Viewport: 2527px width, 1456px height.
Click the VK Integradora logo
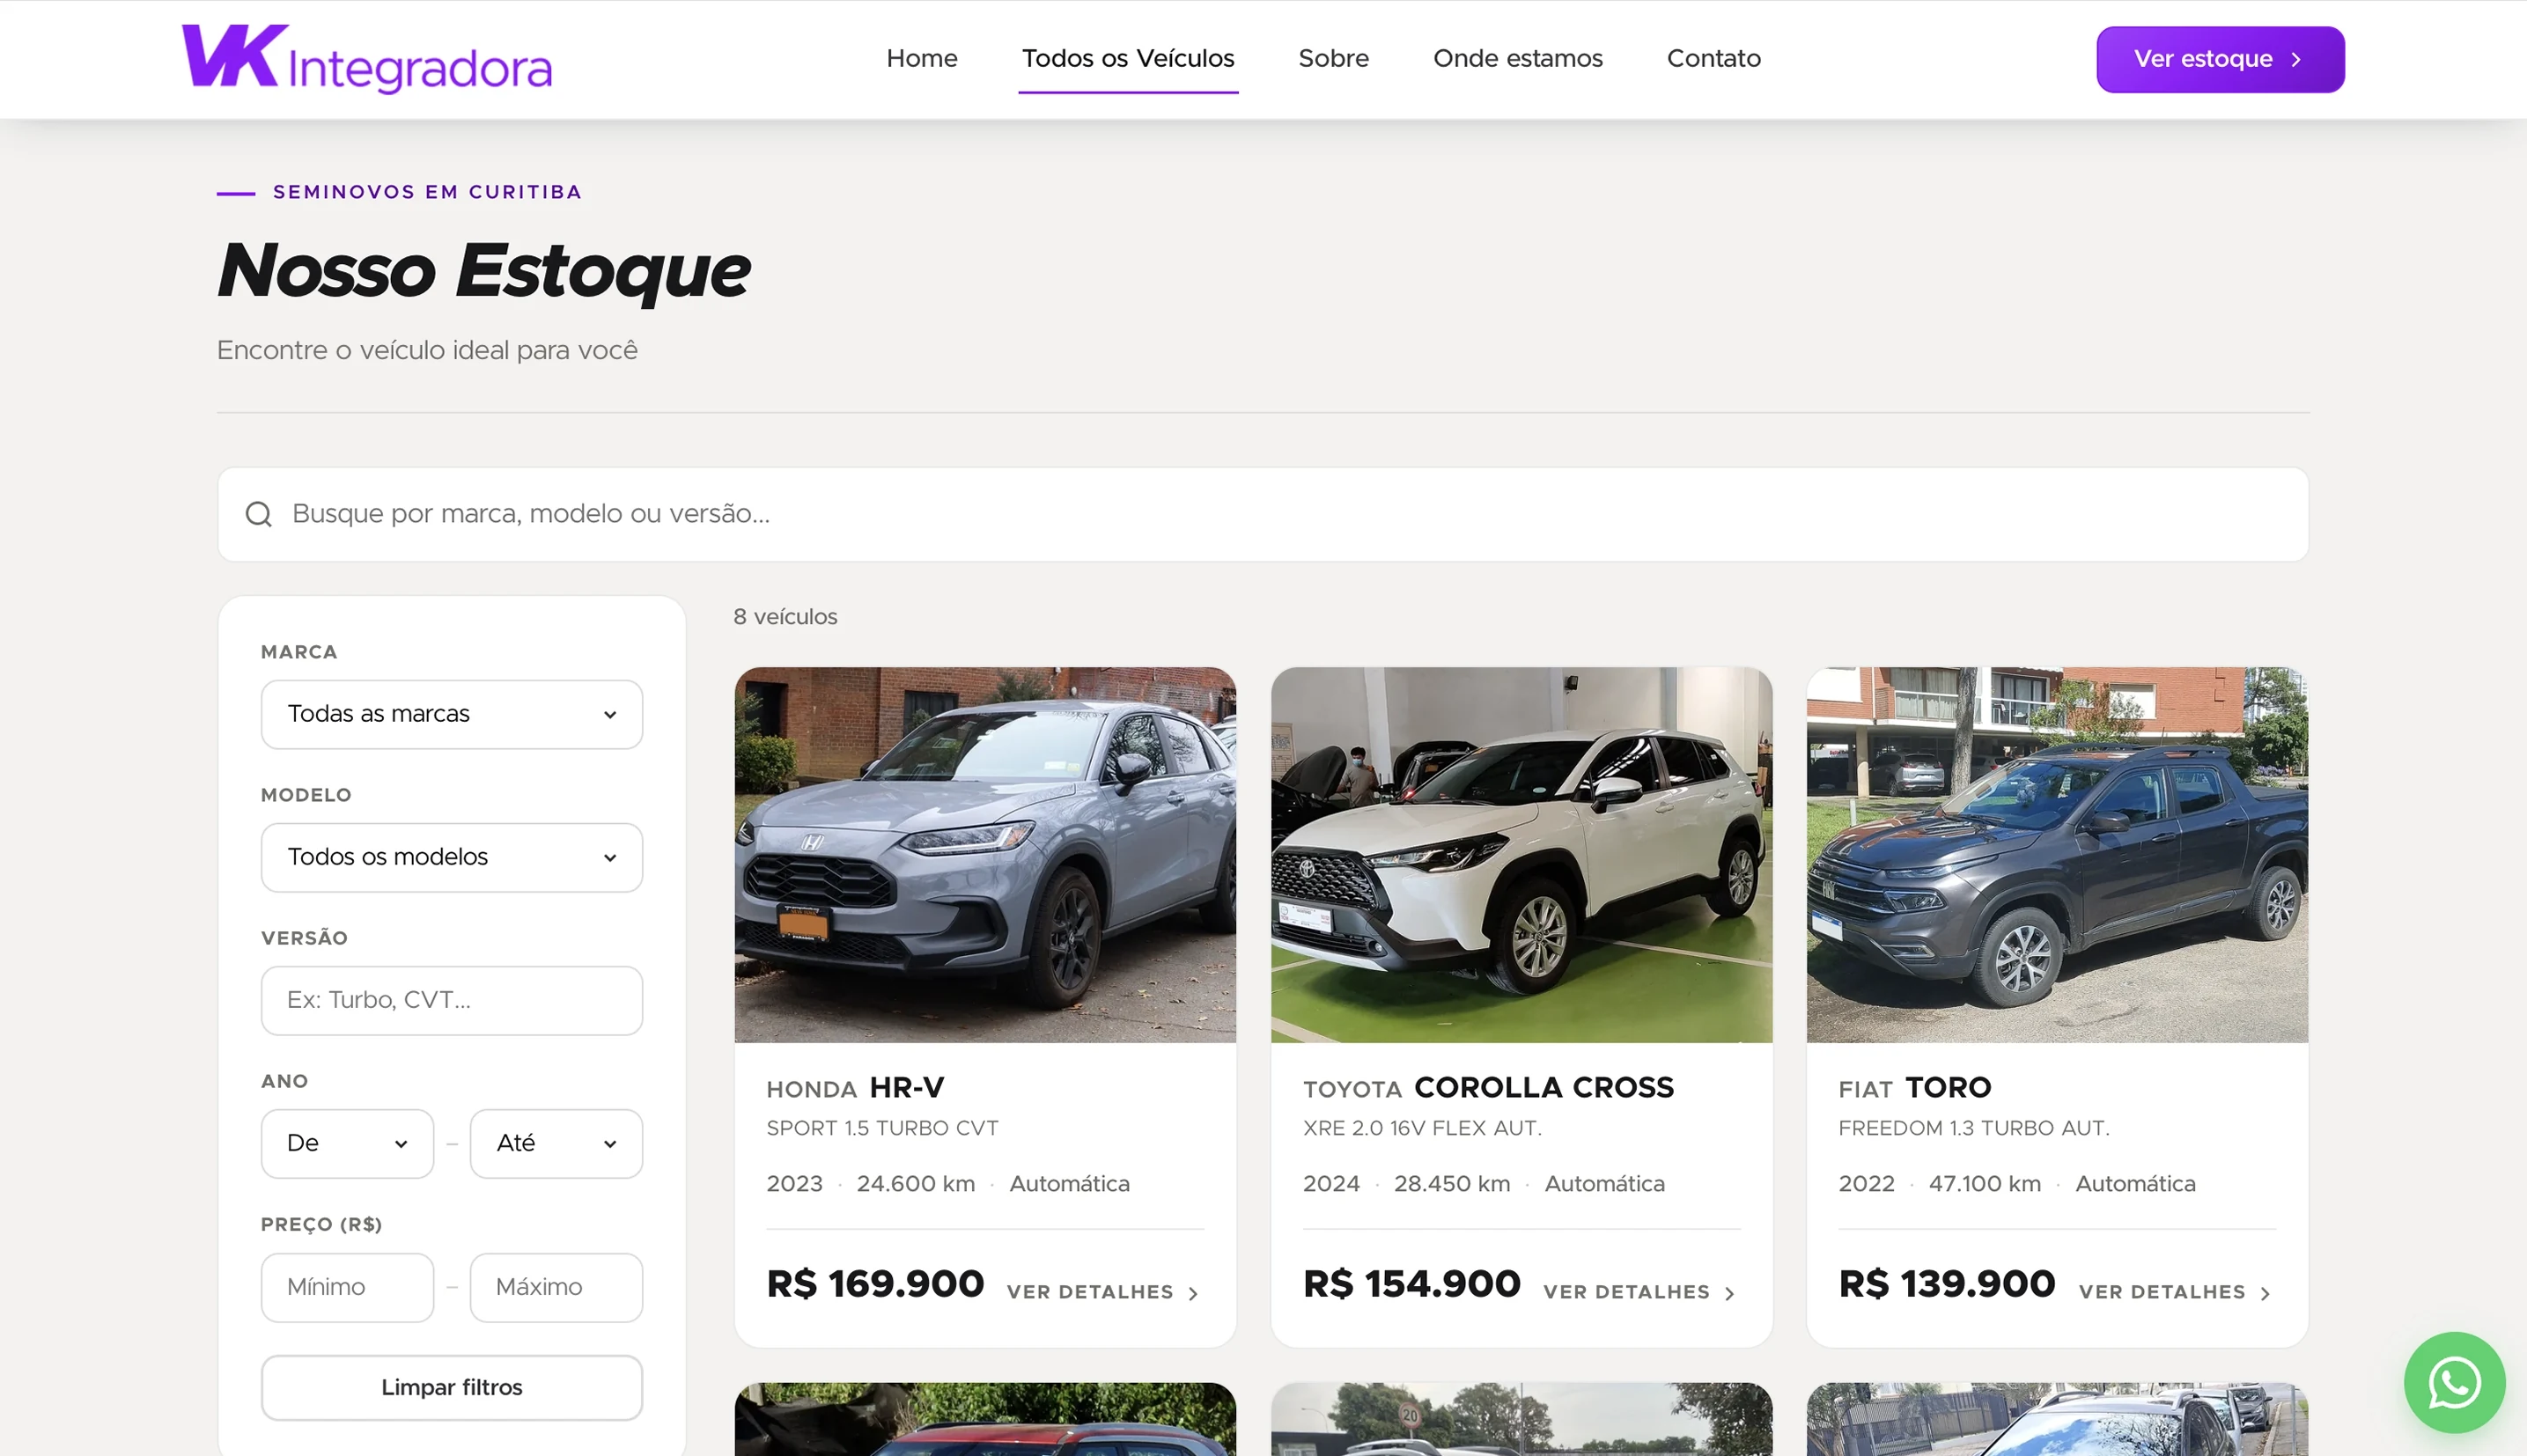pos(366,58)
